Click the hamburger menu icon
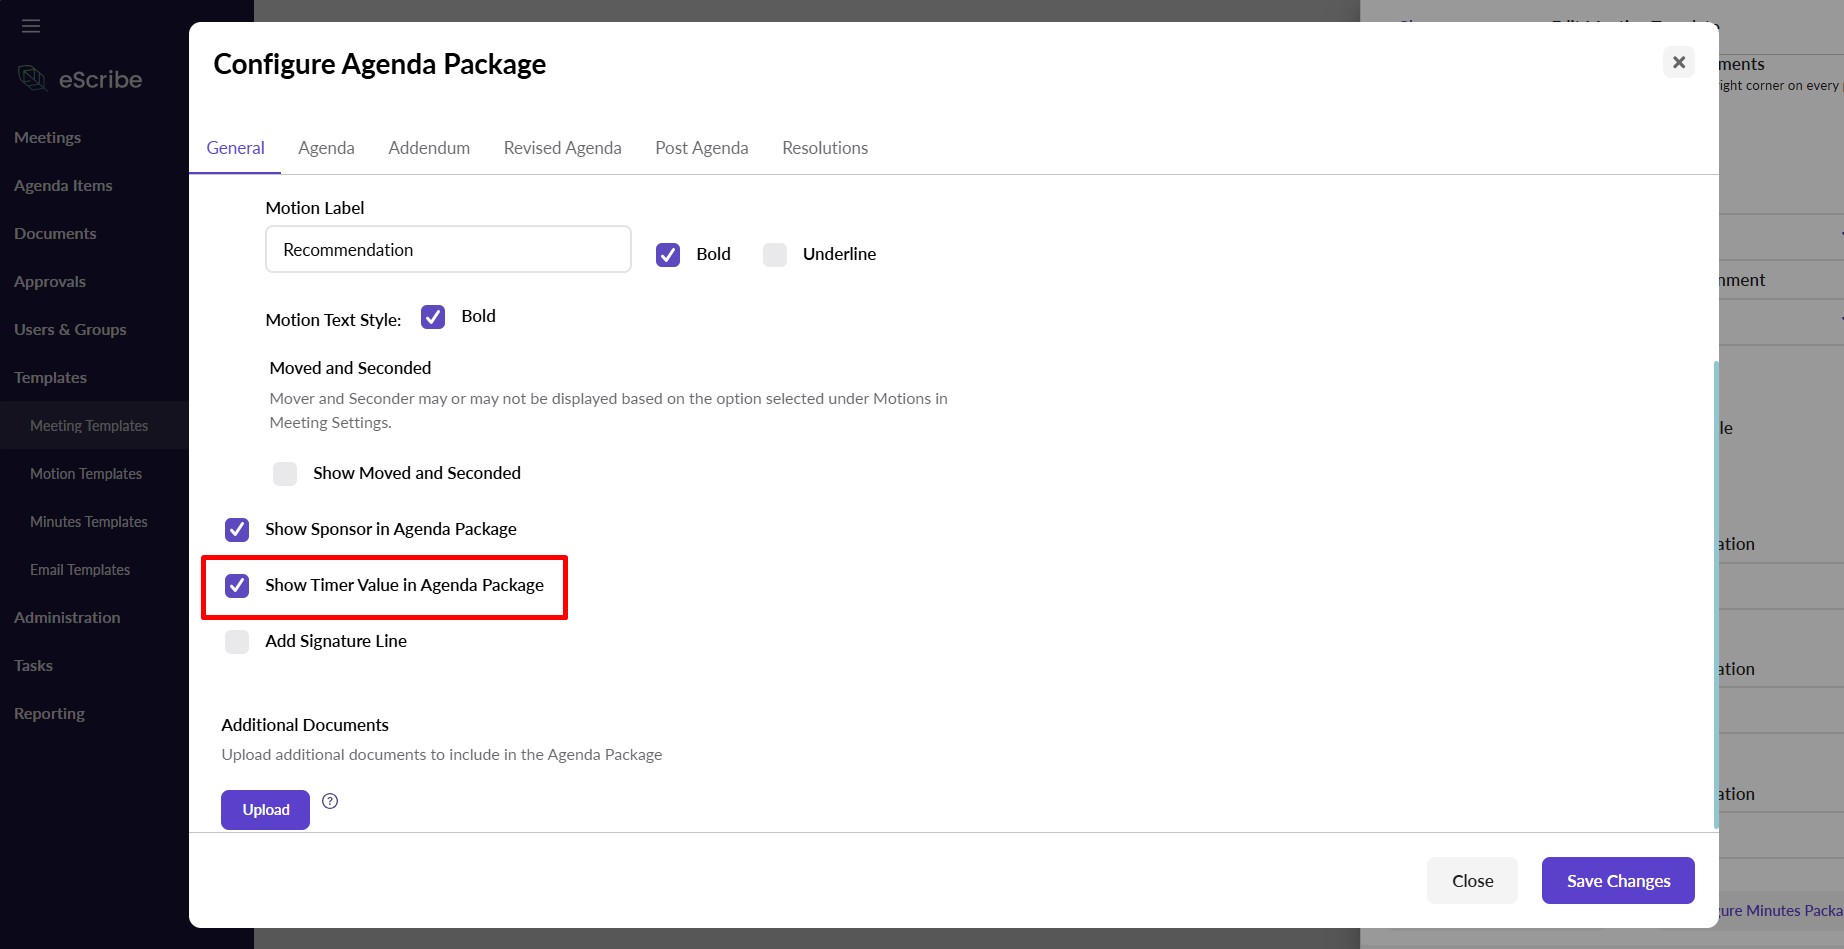The height and width of the screenshot is (949, 1844). [x=31, y=26]
